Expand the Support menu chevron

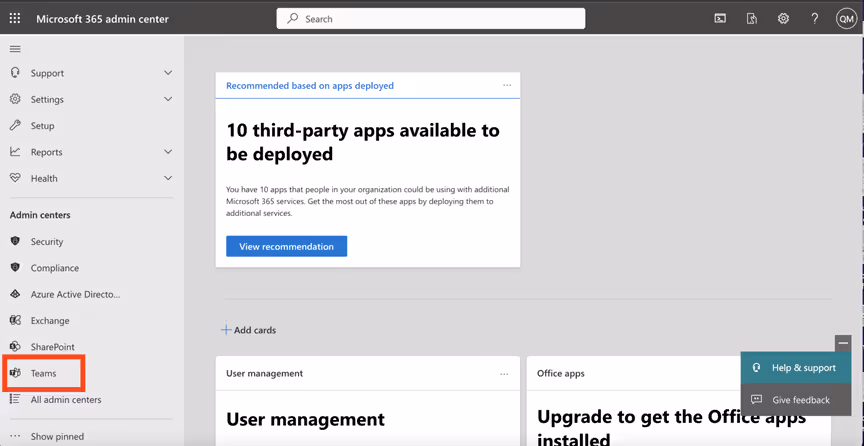click(168, 73)
